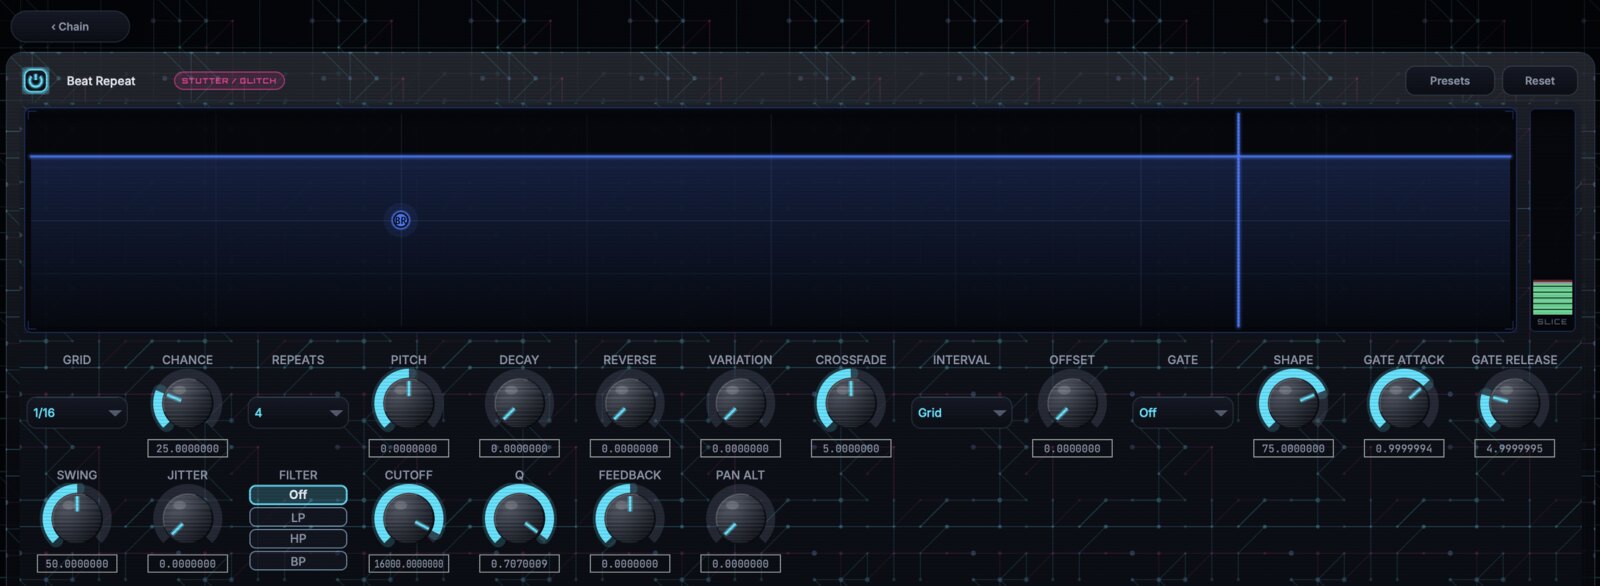Click the Swing value field 50.0000000

click(x=77, y=564)
